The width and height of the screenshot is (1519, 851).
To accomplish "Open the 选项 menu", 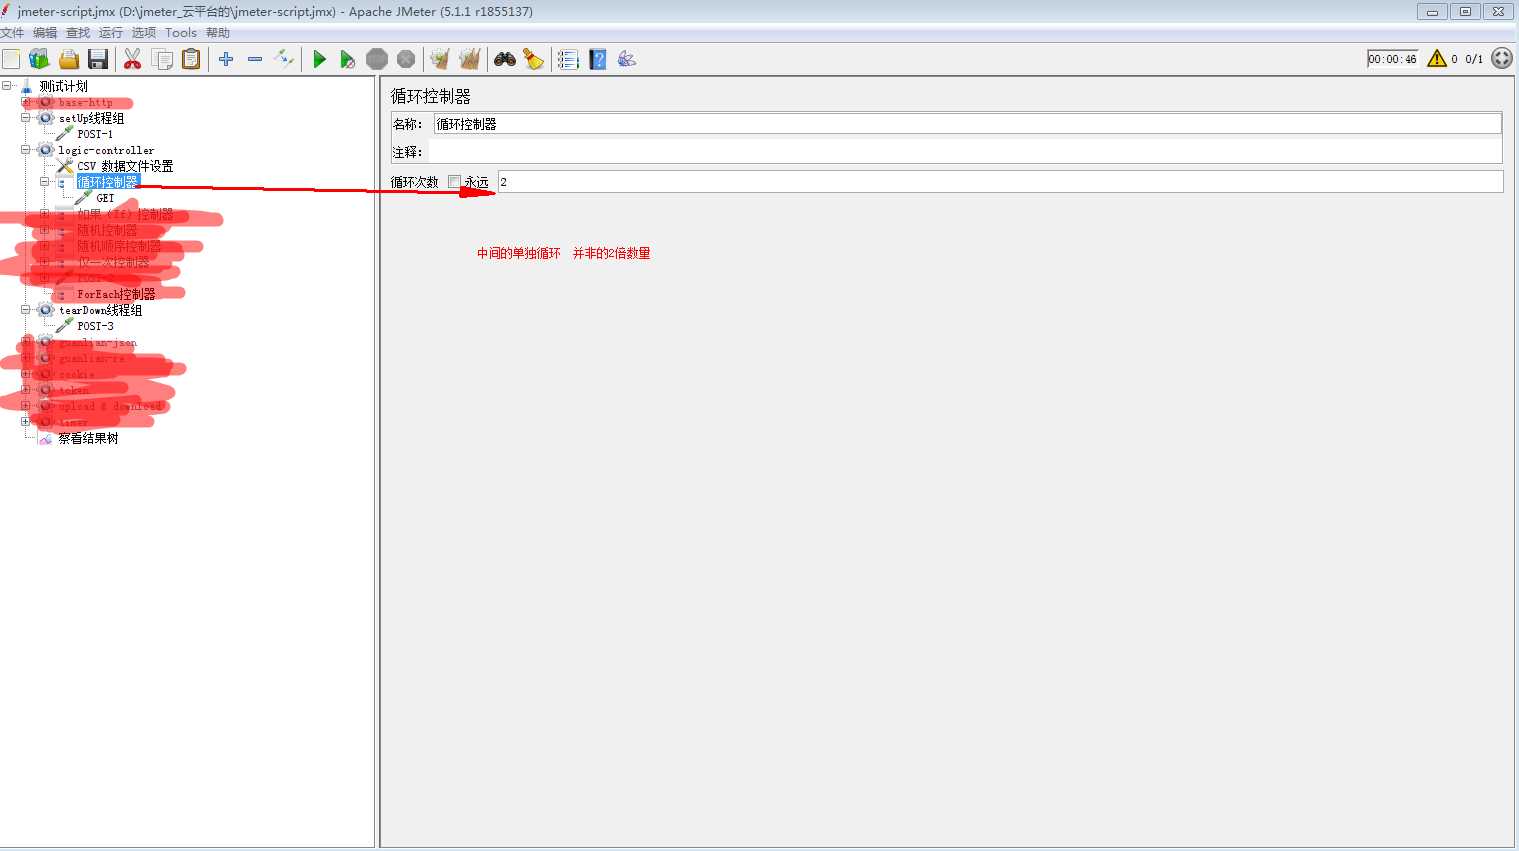I will pyautogui.click(x=144, y=33).
